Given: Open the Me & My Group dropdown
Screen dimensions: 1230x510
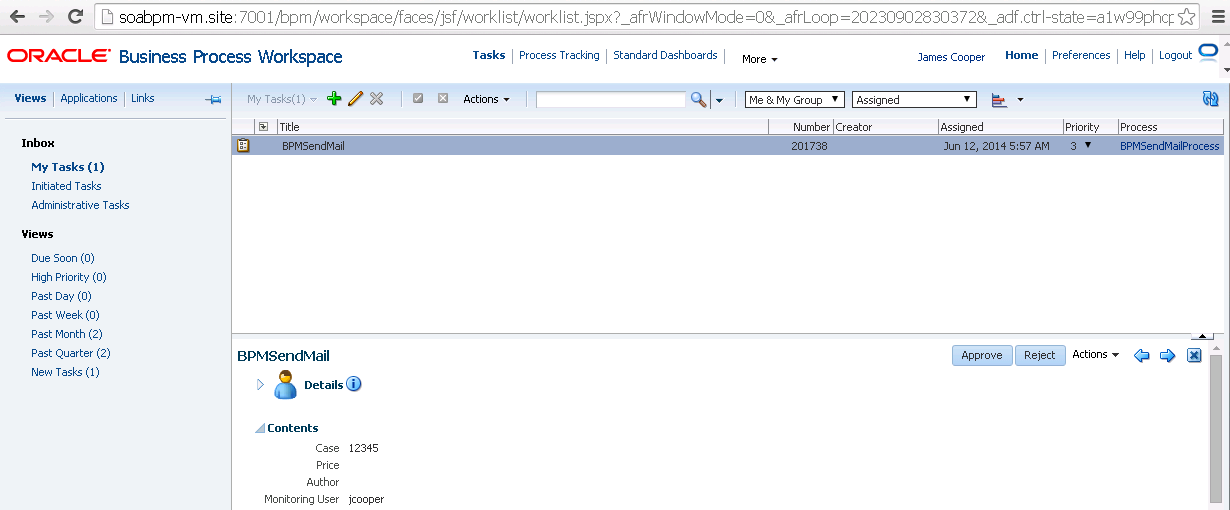Looking at the screenshot, I should click(795, 99).
